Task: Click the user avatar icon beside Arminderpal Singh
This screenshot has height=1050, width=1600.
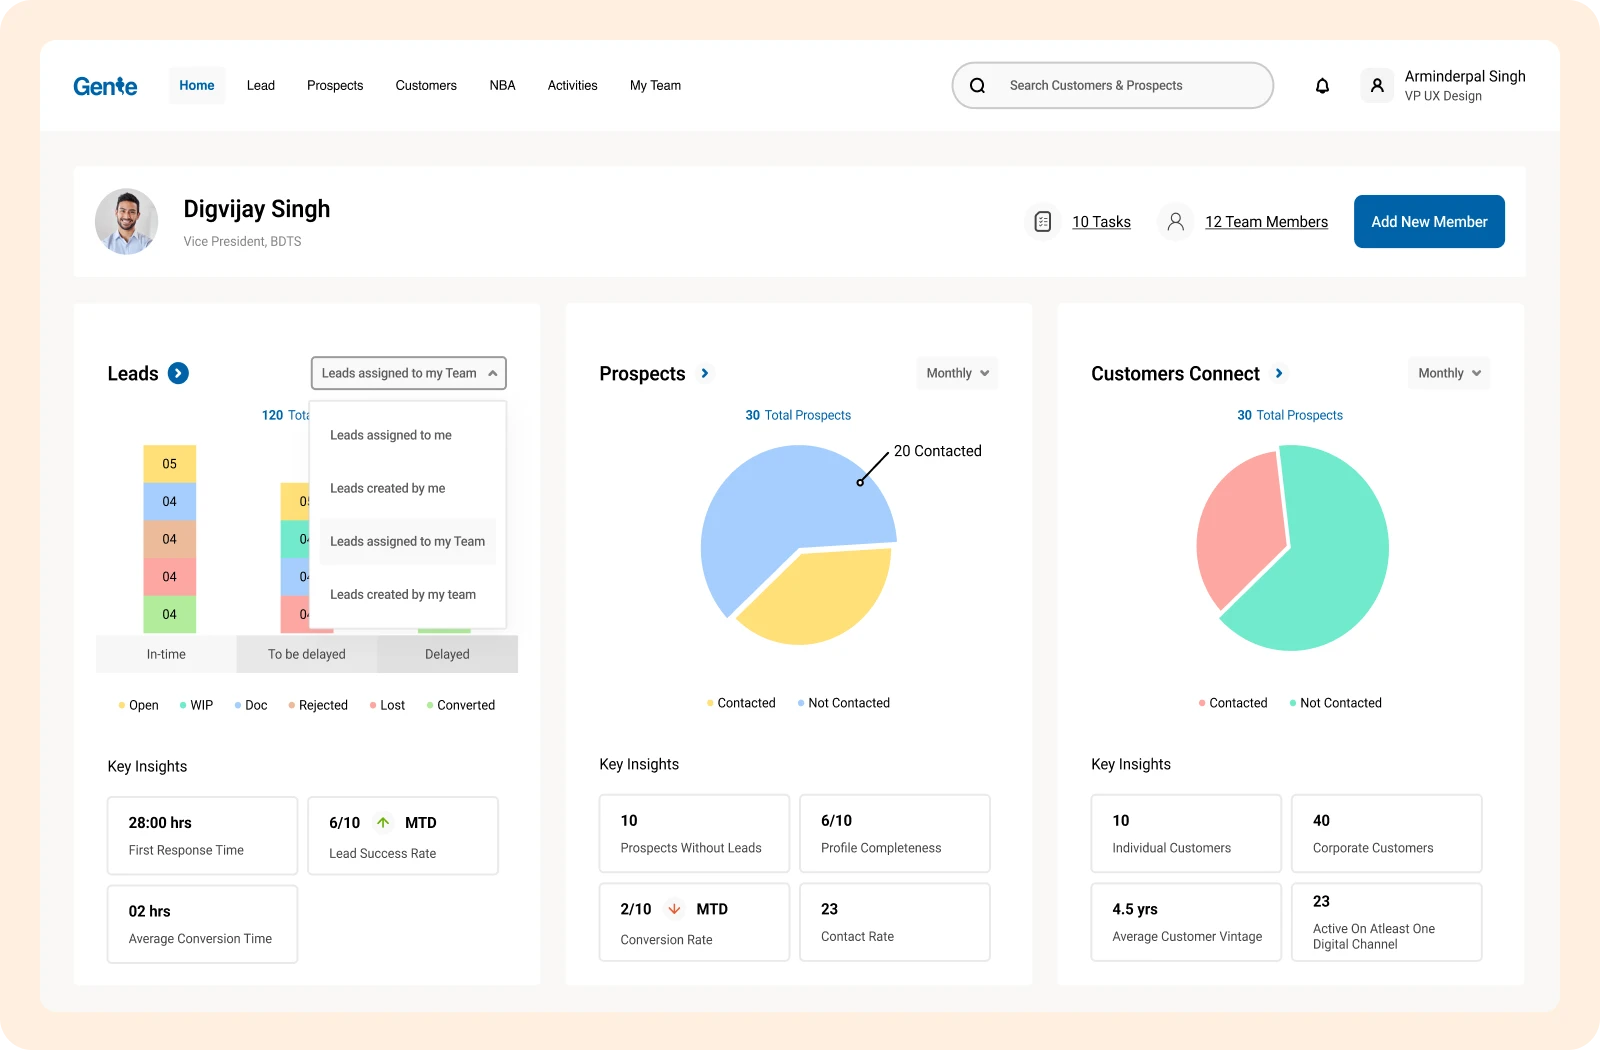Action: pos(1377,86)
